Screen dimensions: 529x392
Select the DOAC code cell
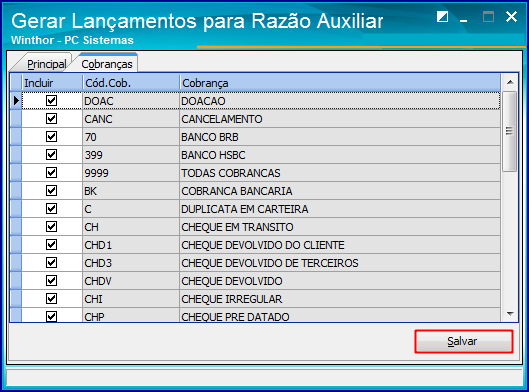[x=131, y=101]
